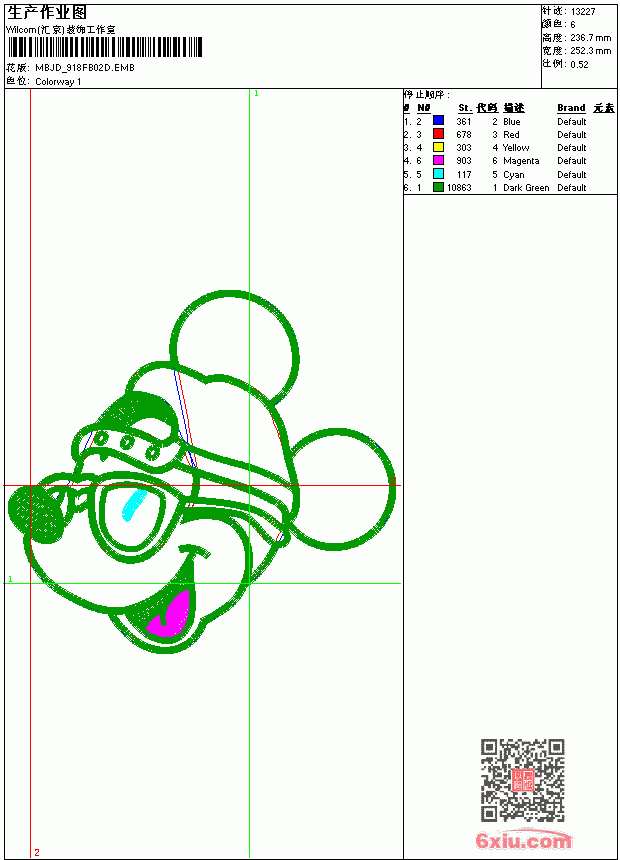
Task: Click the 停止顺序 heading
Action: click(x=427, y=95)
